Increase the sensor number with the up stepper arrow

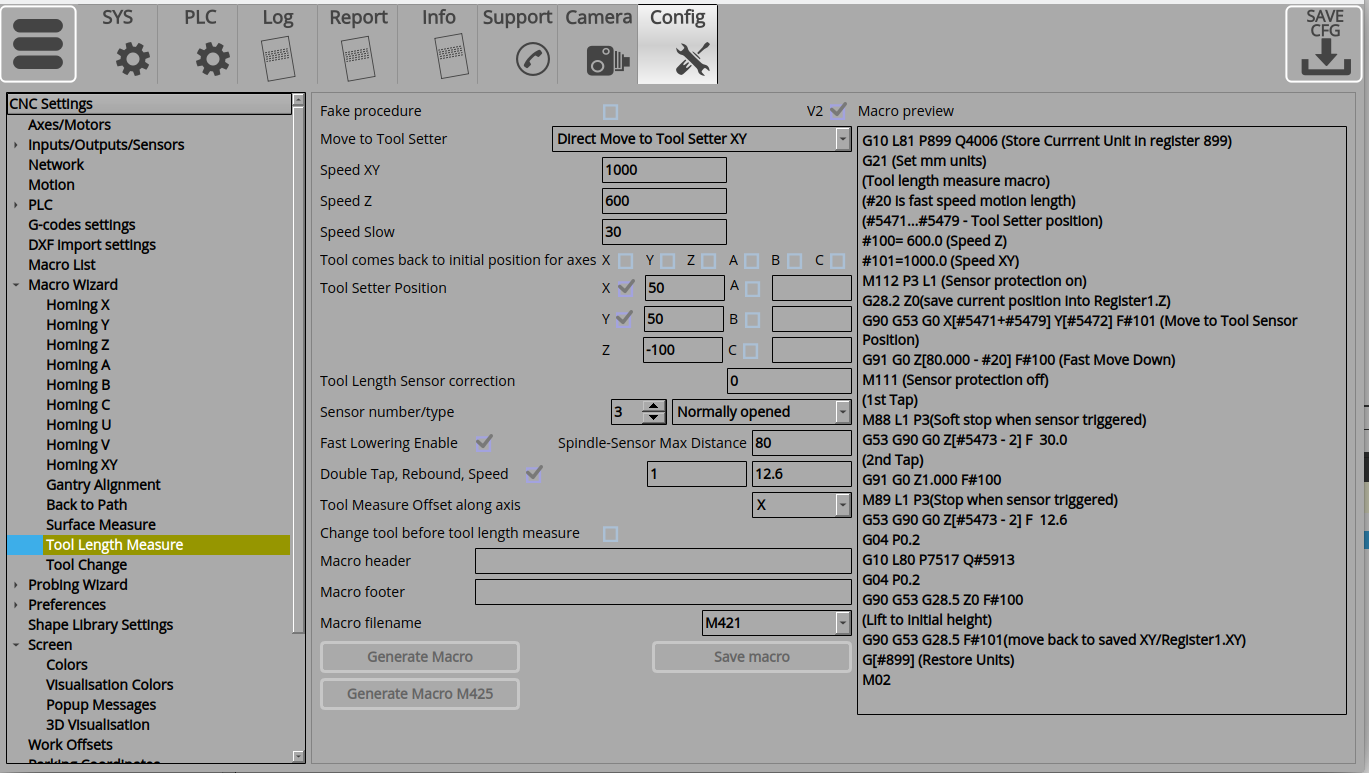click(653, 406)
